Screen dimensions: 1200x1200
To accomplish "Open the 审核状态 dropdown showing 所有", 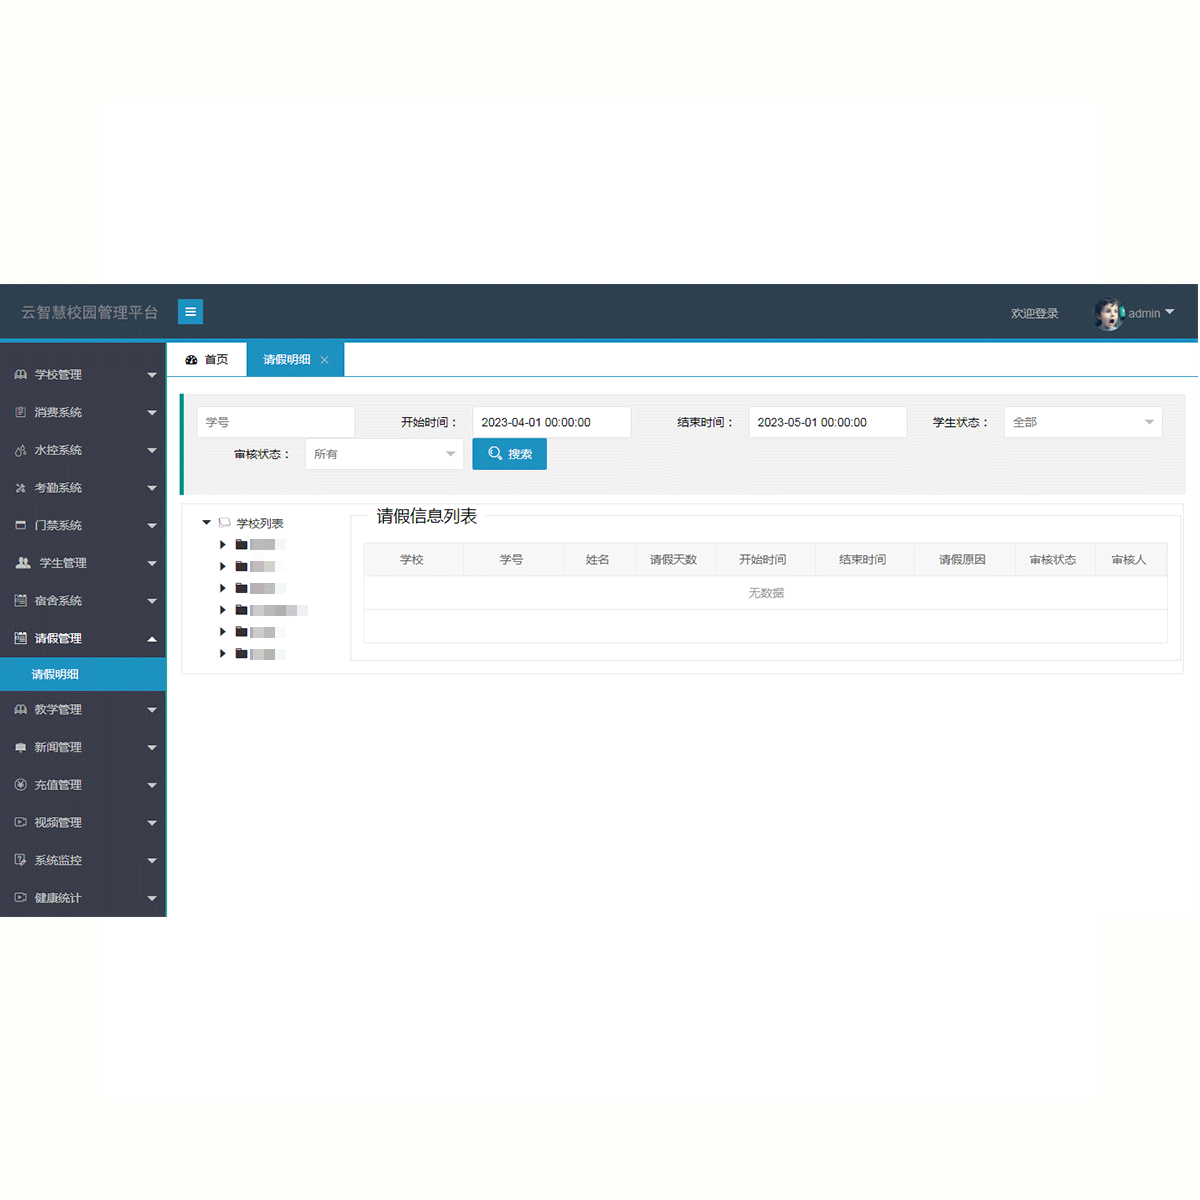I will tap(384, 454).
